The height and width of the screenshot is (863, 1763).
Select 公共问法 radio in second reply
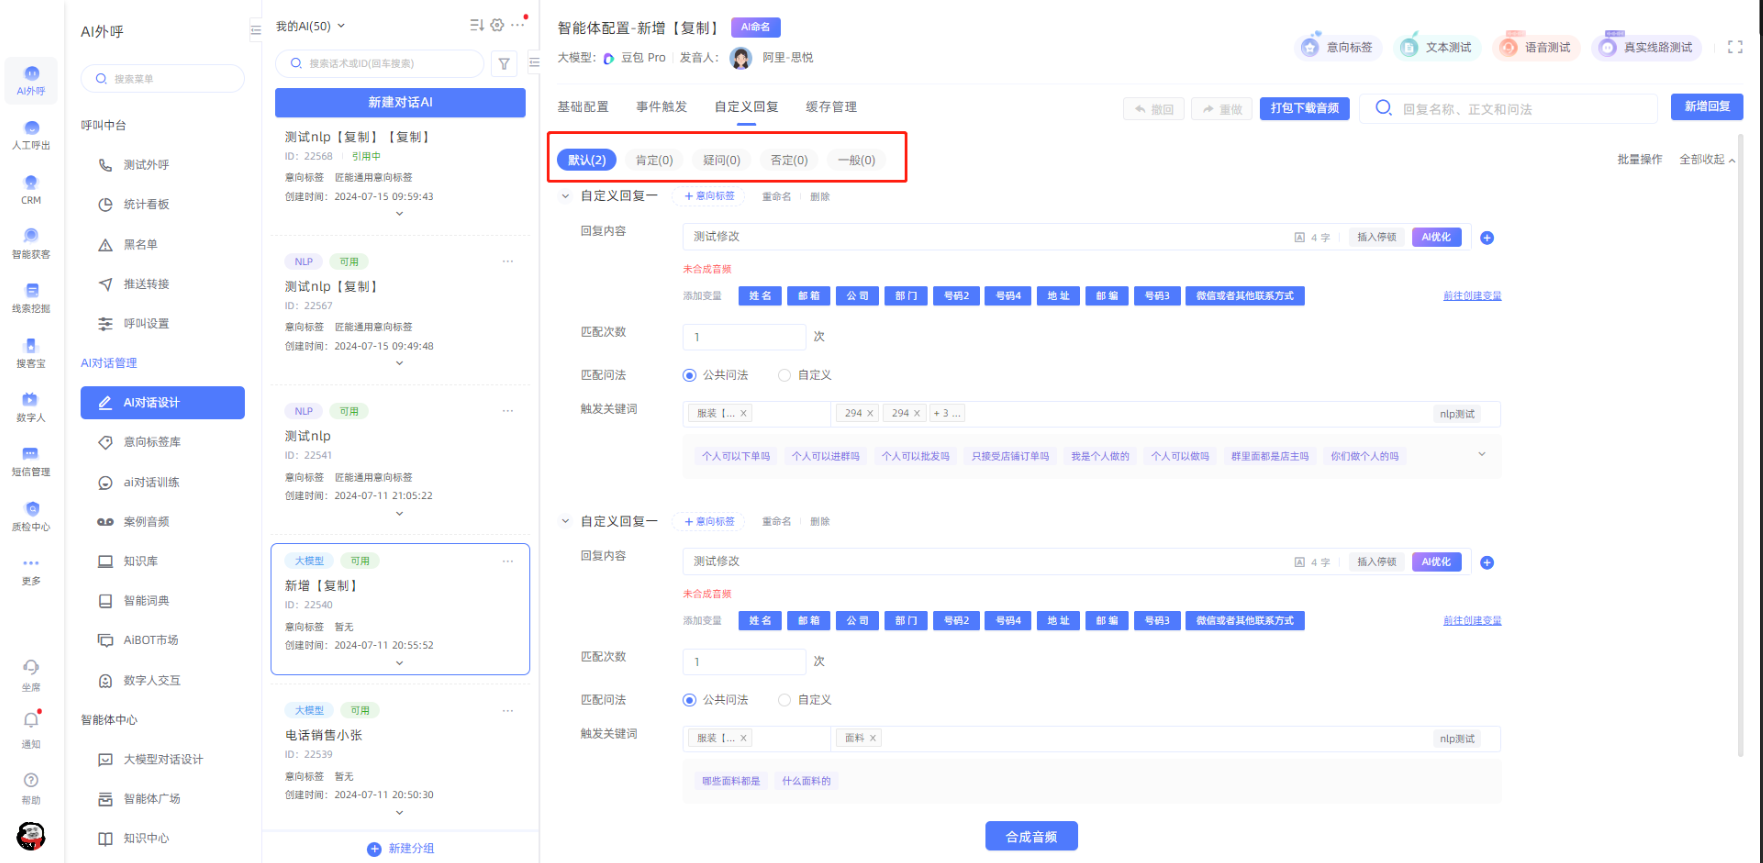689,700
